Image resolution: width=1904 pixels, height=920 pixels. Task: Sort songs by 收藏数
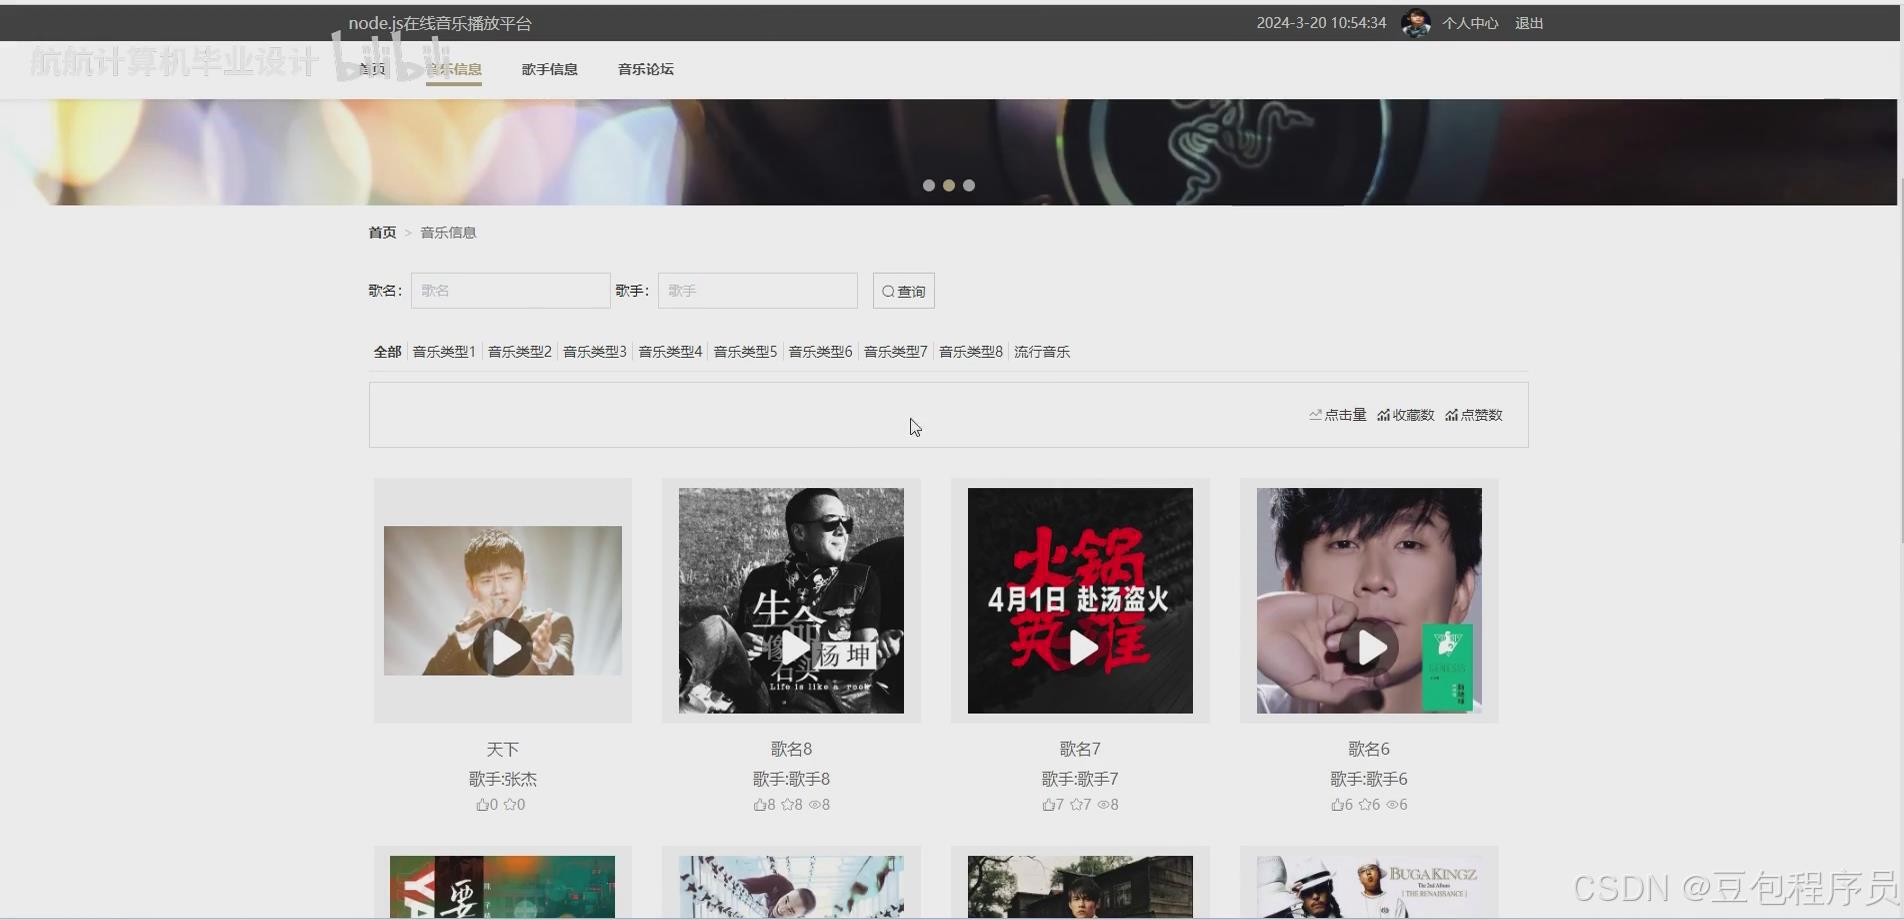[1406, 415]
